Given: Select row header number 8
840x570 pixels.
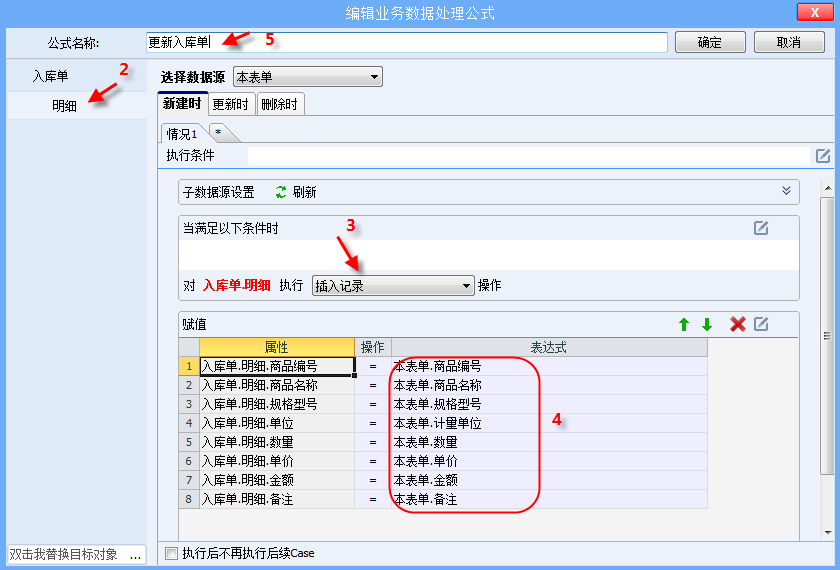Looking at the screenshot, I should (x=189, y=499).
